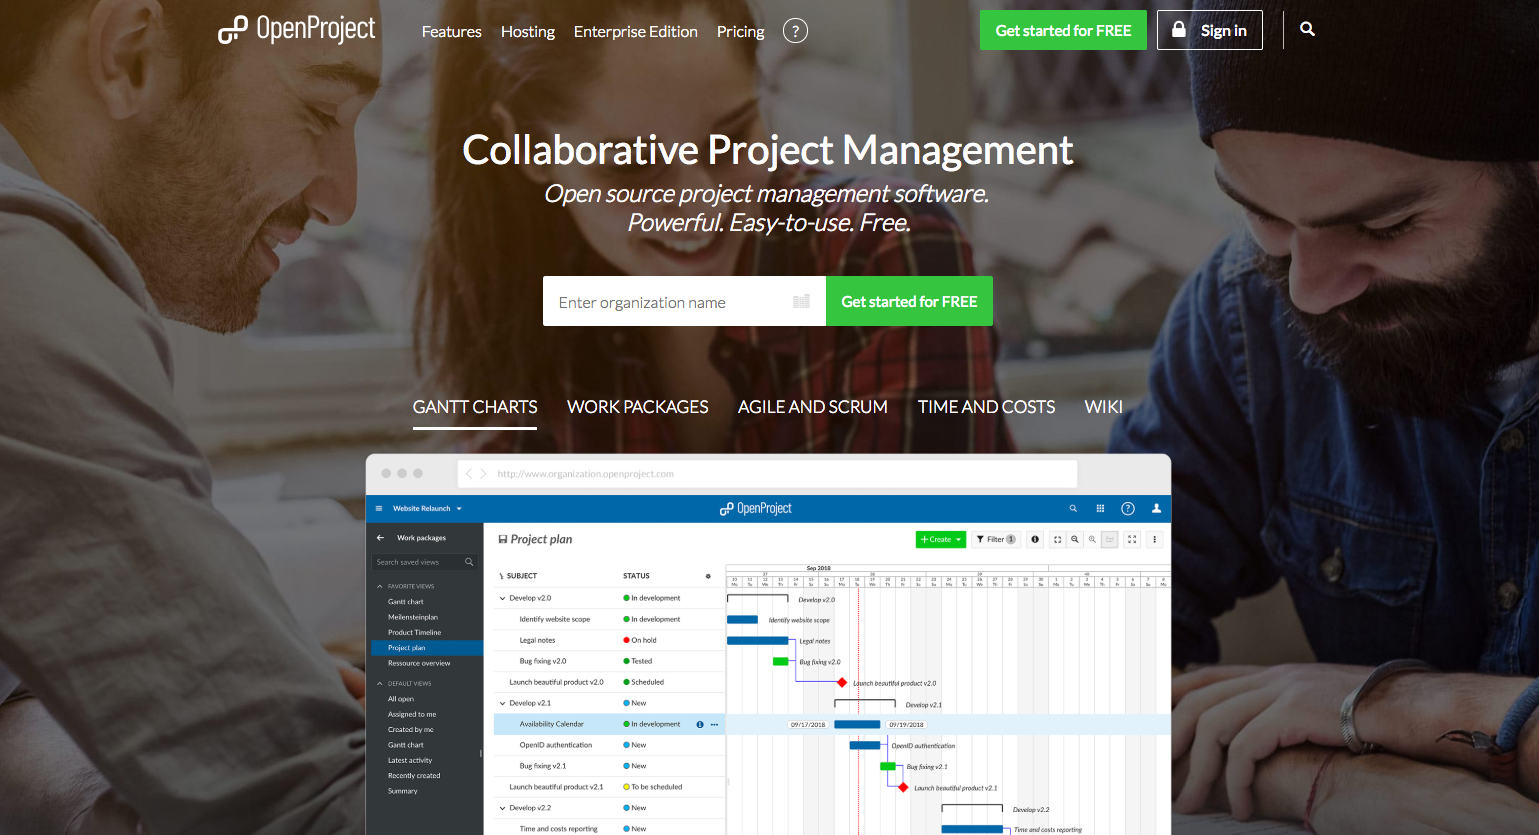Open the Features menu item
The image size is (1539, 835).
tap(452, 32)
